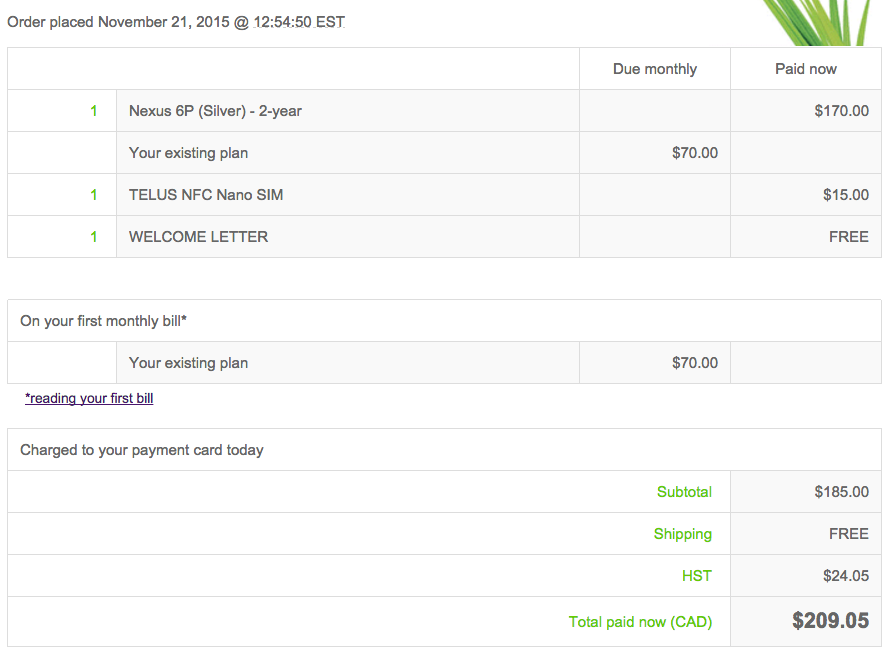Click the WELCOME LETTER item
The image size is (889, 649).
coord(198,237)
